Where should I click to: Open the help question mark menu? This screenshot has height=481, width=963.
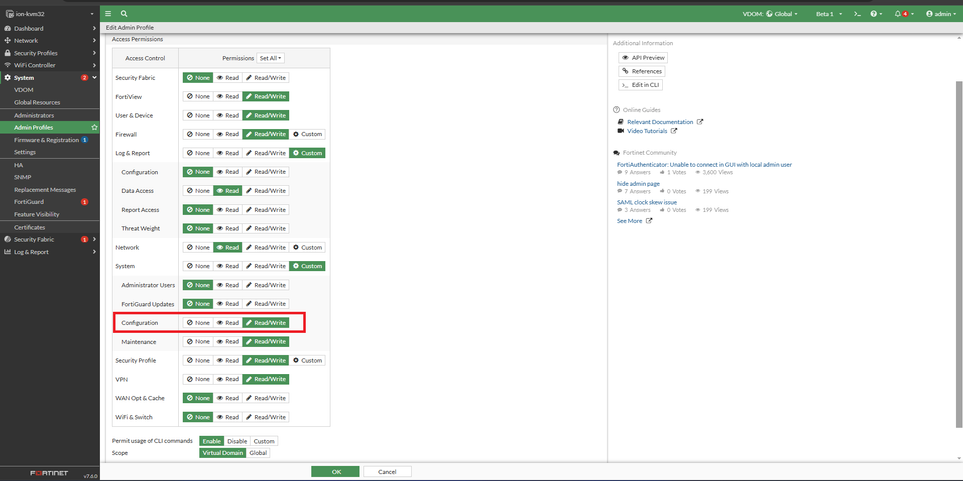click(876, 14)
